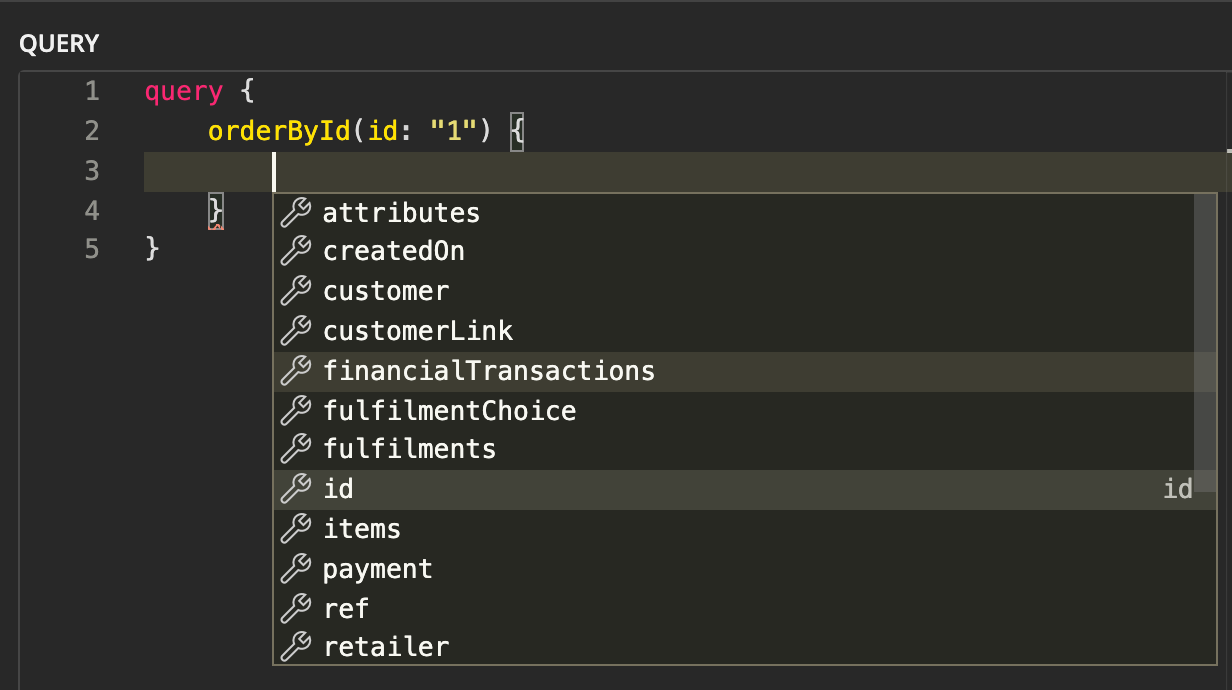Click wrench icon beside attributes suggestion
The image size is (1232, 690).
(x=295, y=213)
